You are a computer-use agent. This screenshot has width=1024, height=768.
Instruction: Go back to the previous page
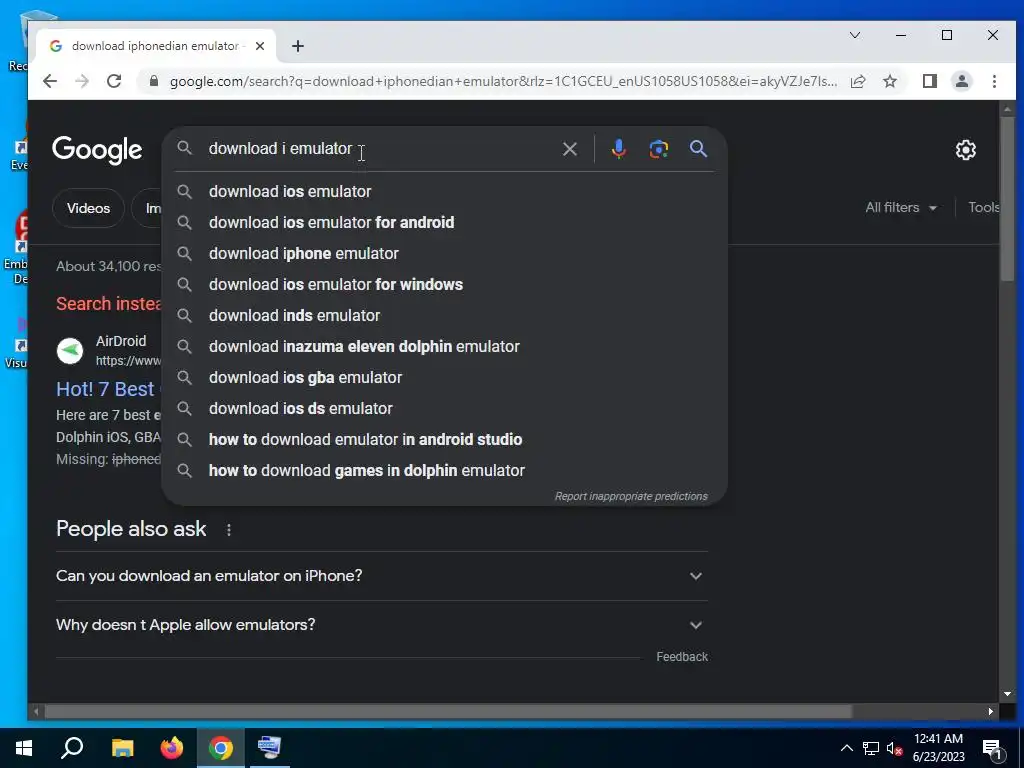[50, 81]
